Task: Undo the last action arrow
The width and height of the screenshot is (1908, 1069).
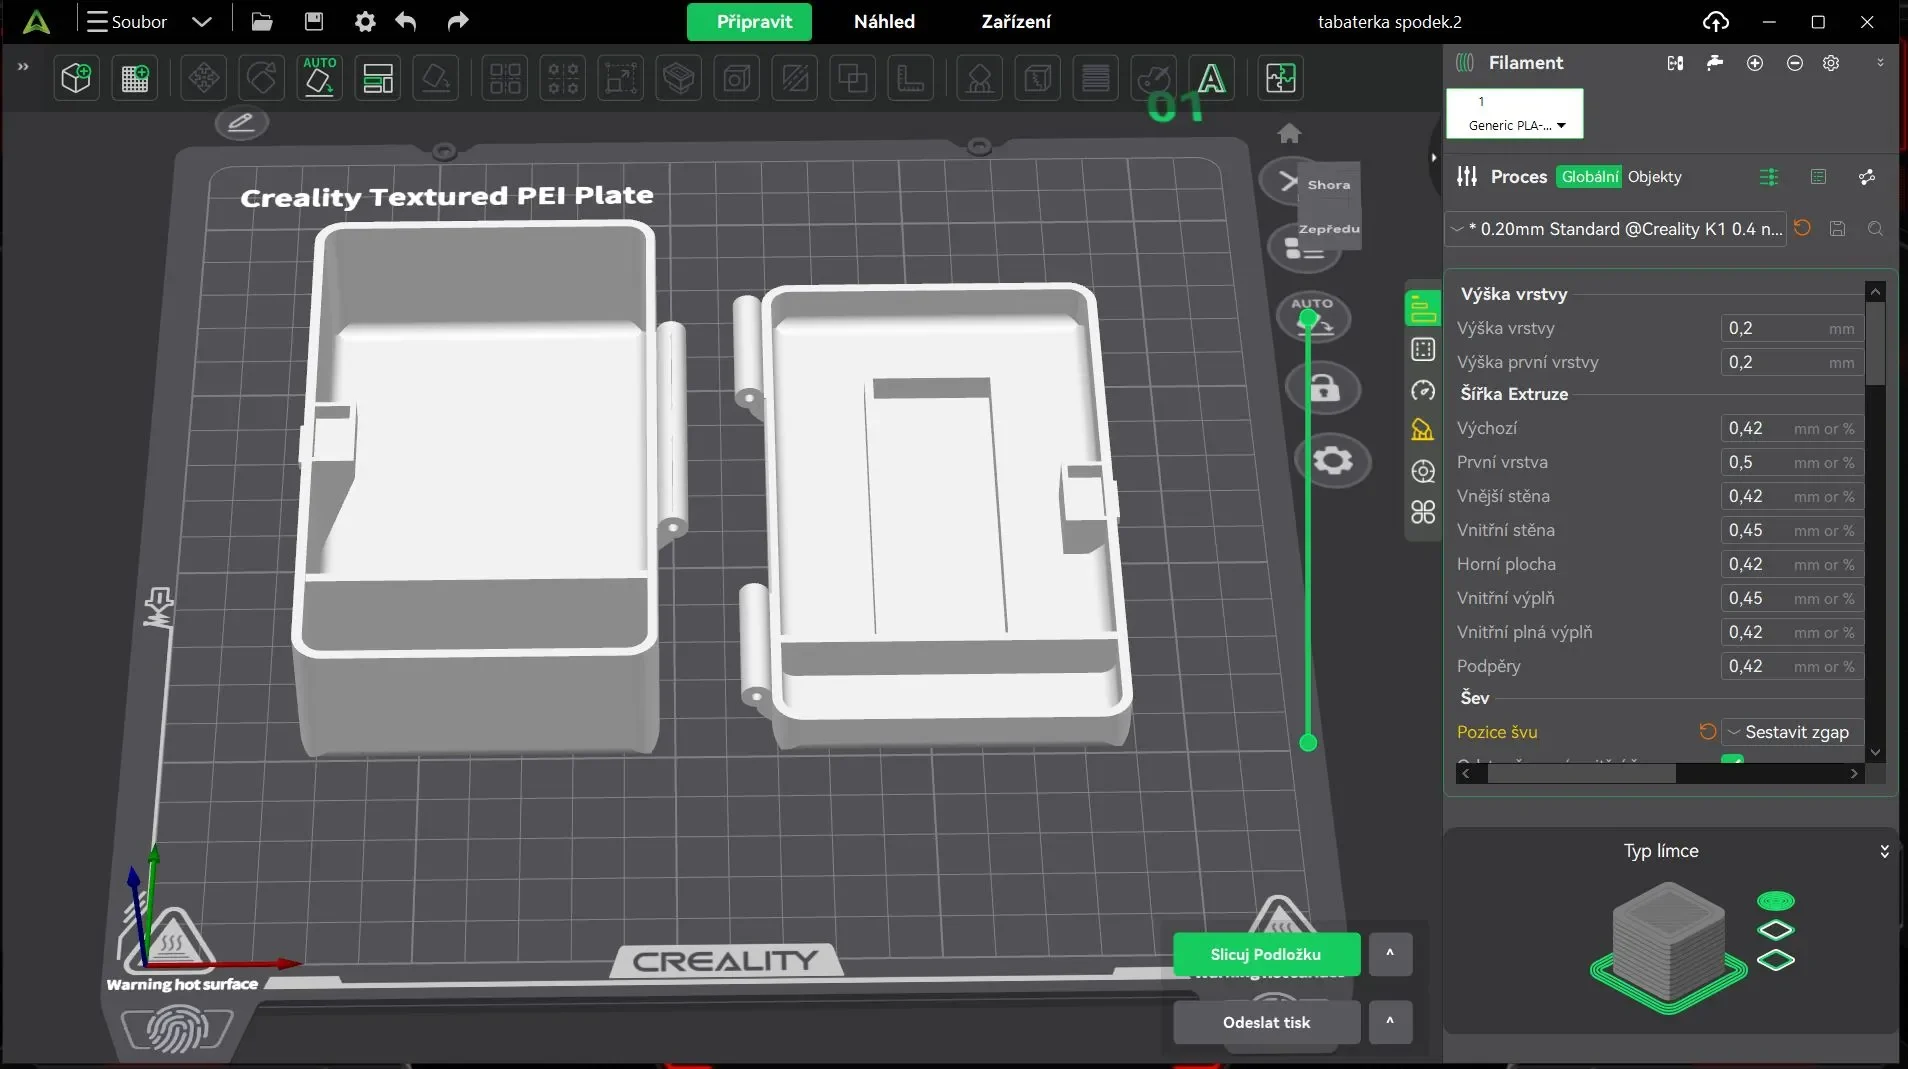Action: click(406, 22)
